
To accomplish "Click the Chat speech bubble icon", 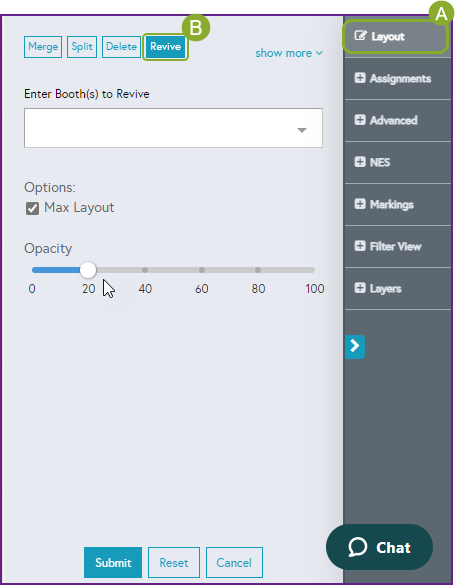I will [x=358, y=547].
